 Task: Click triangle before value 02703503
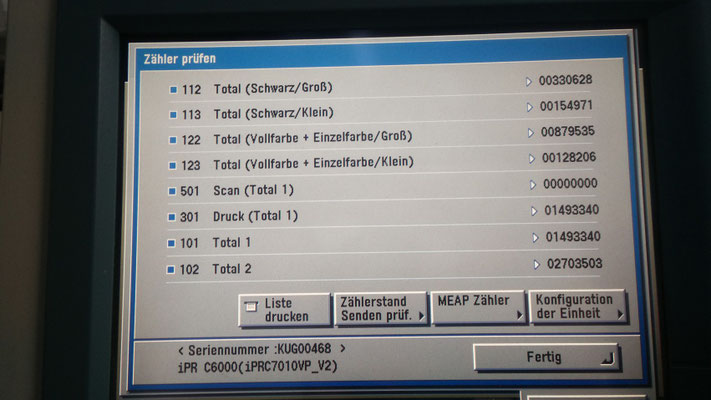pos(537,264)
